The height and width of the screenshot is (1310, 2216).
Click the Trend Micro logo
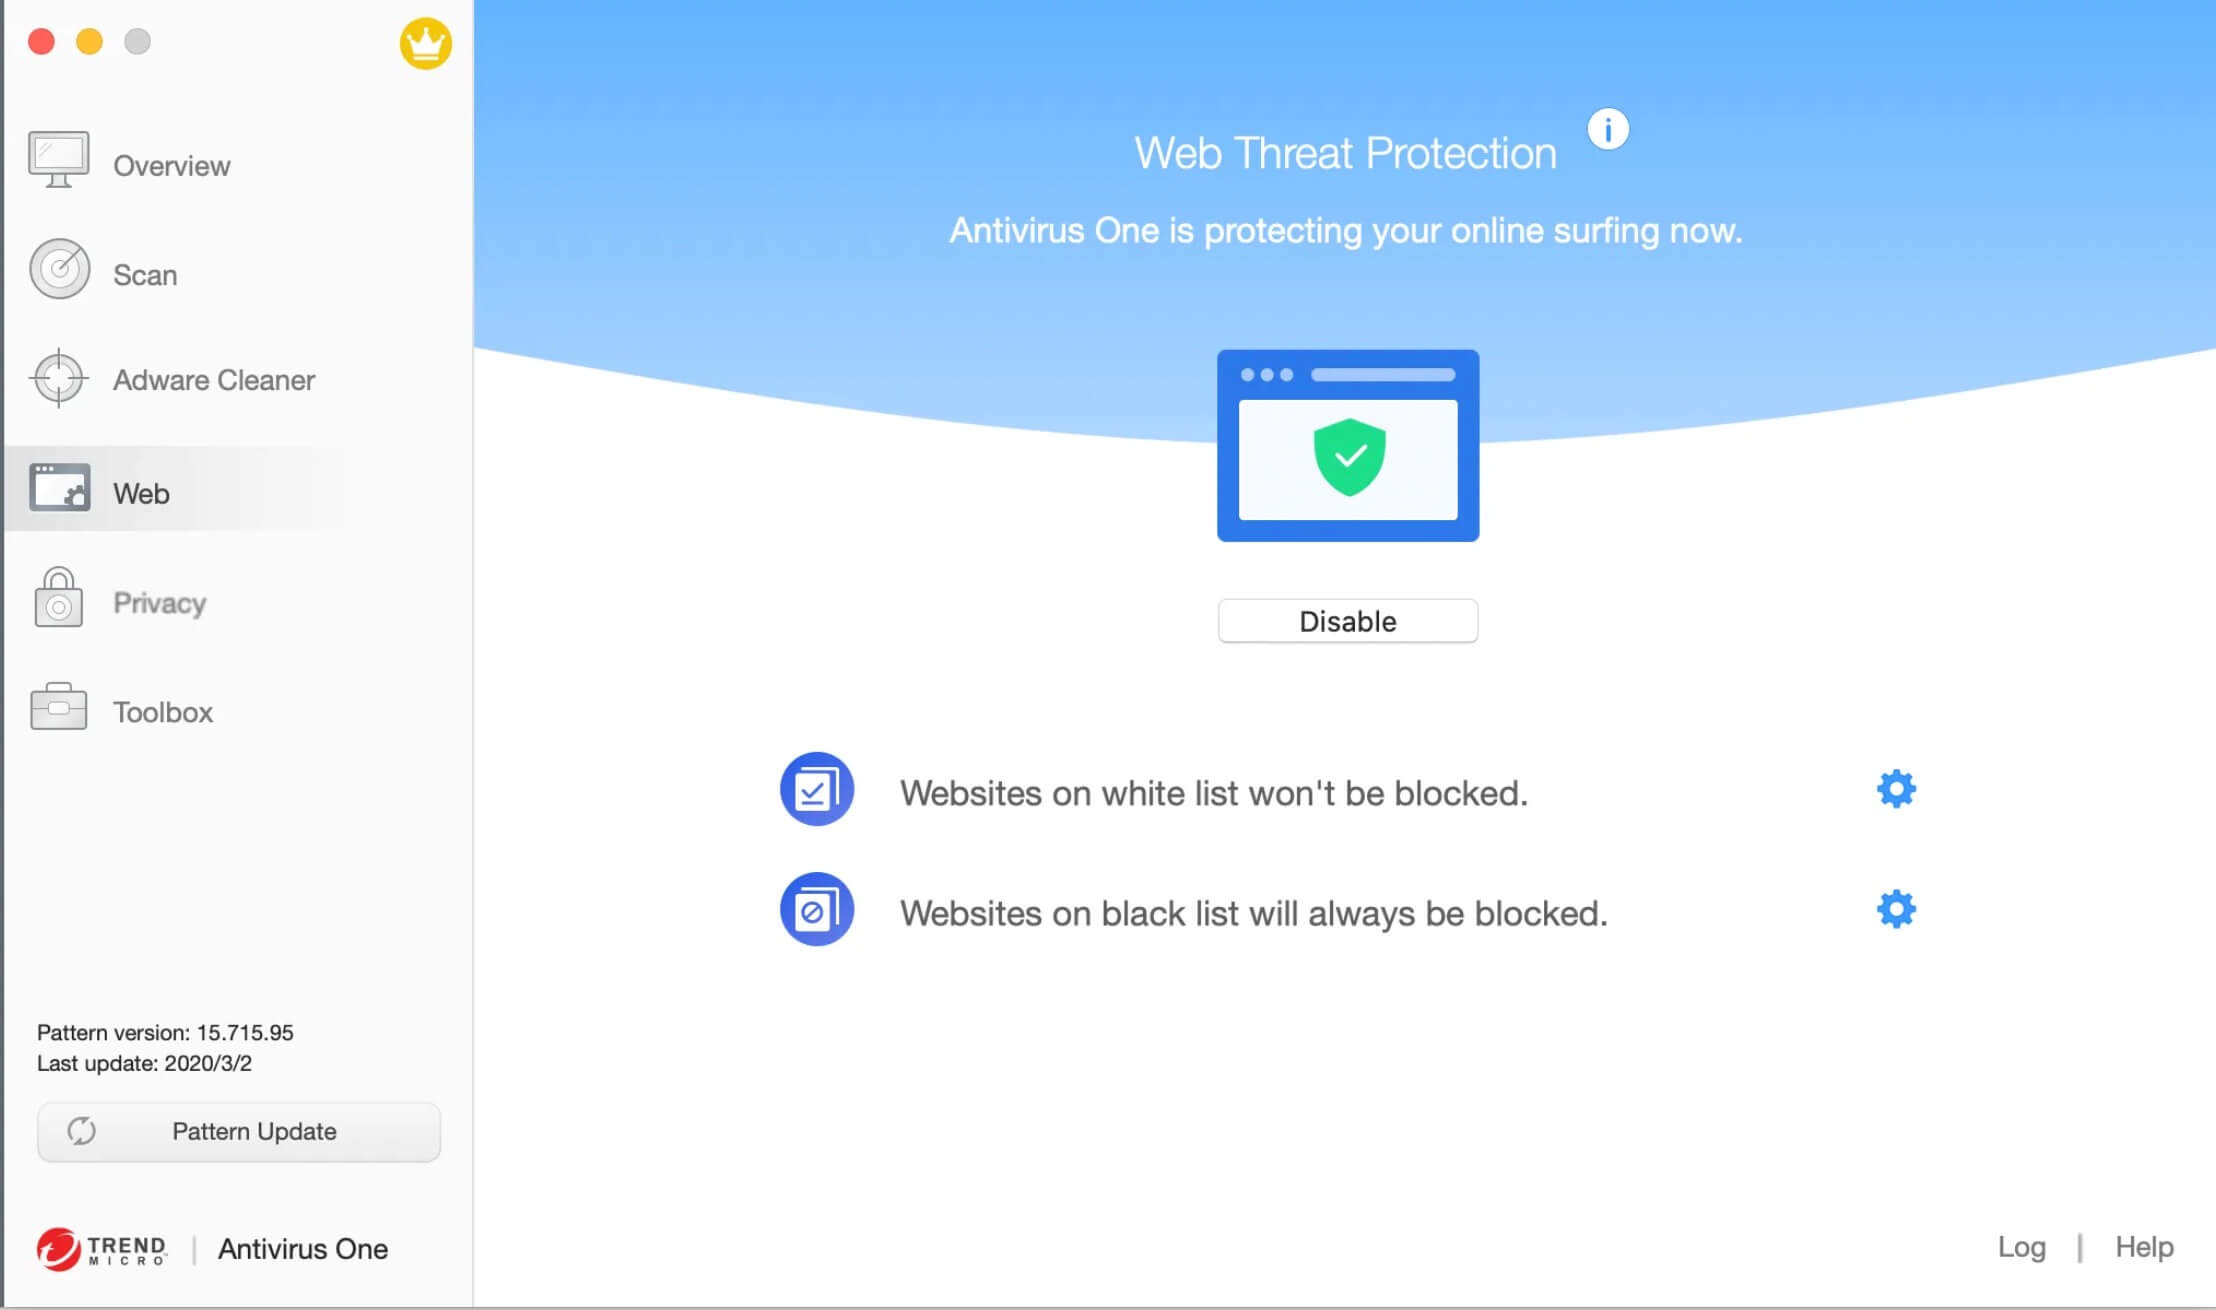click(101, 1249)
